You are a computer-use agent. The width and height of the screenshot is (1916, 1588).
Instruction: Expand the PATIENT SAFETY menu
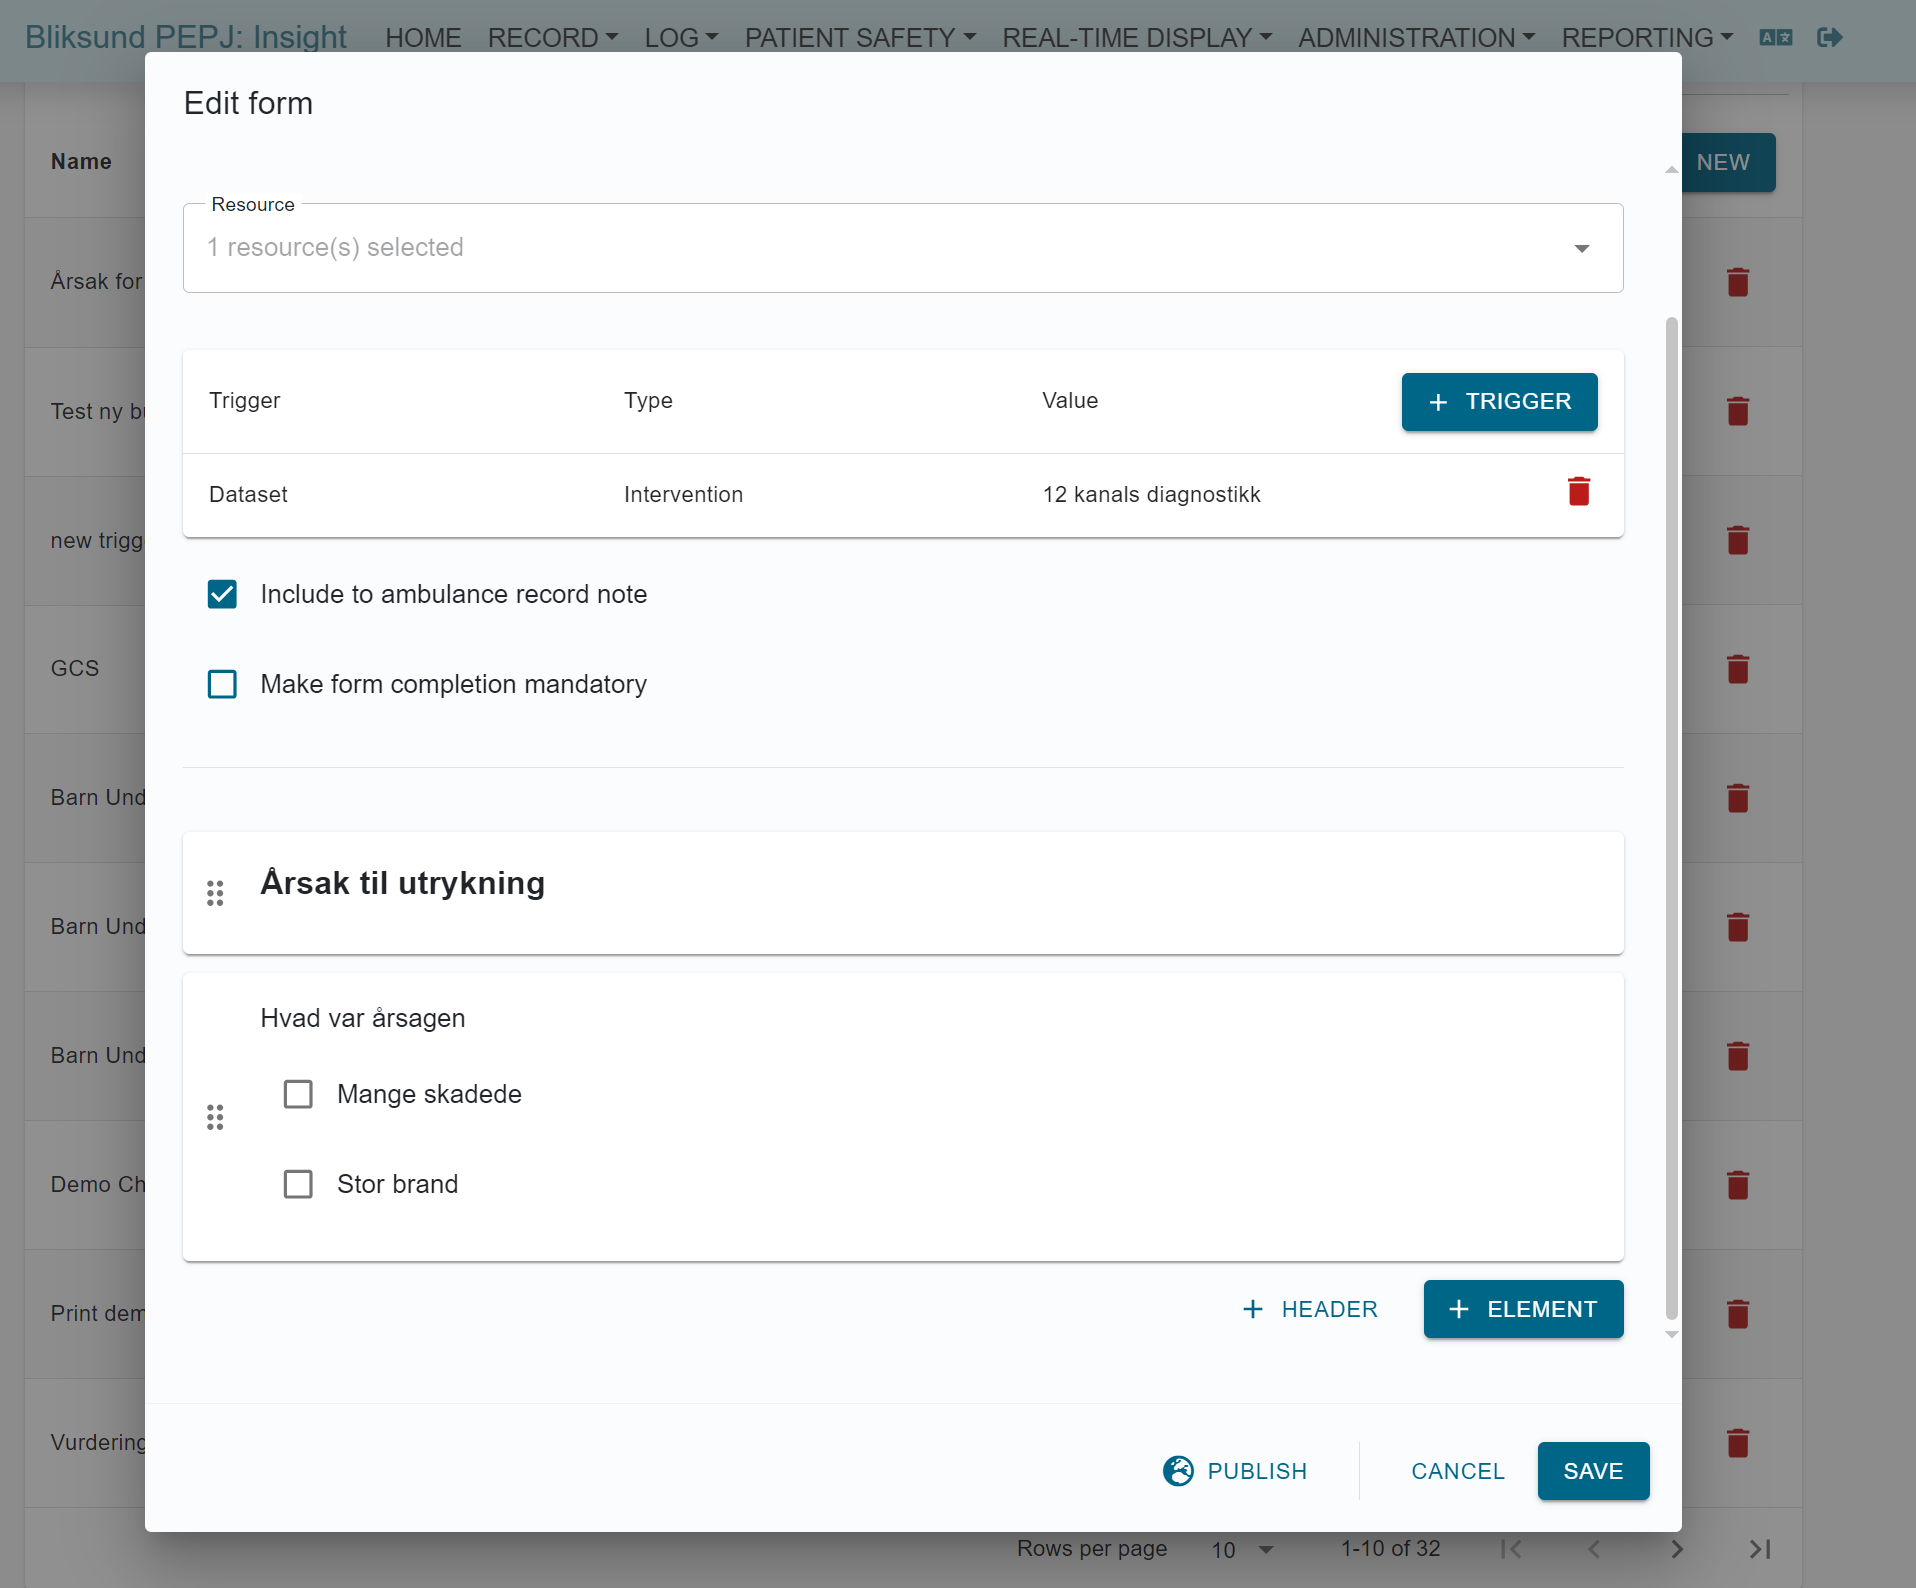(x=860, y=38)
